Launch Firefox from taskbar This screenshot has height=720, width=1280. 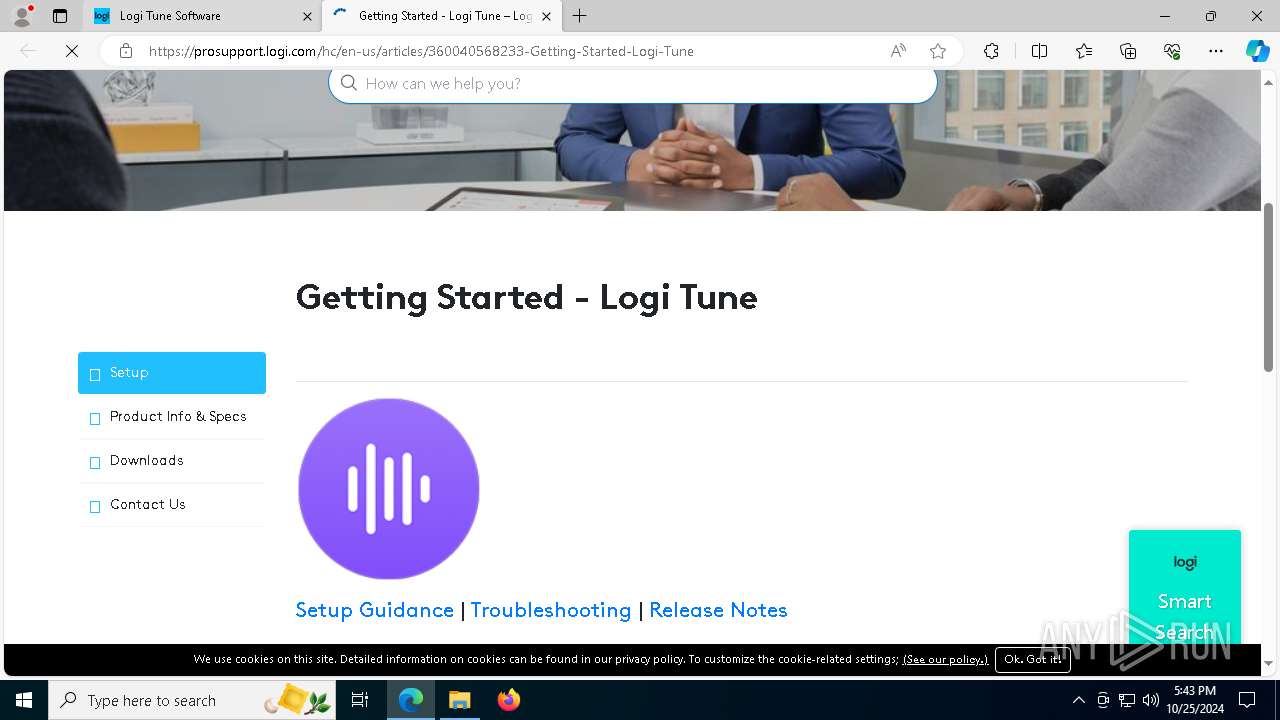pyautogui.click(x=508, y=700)
